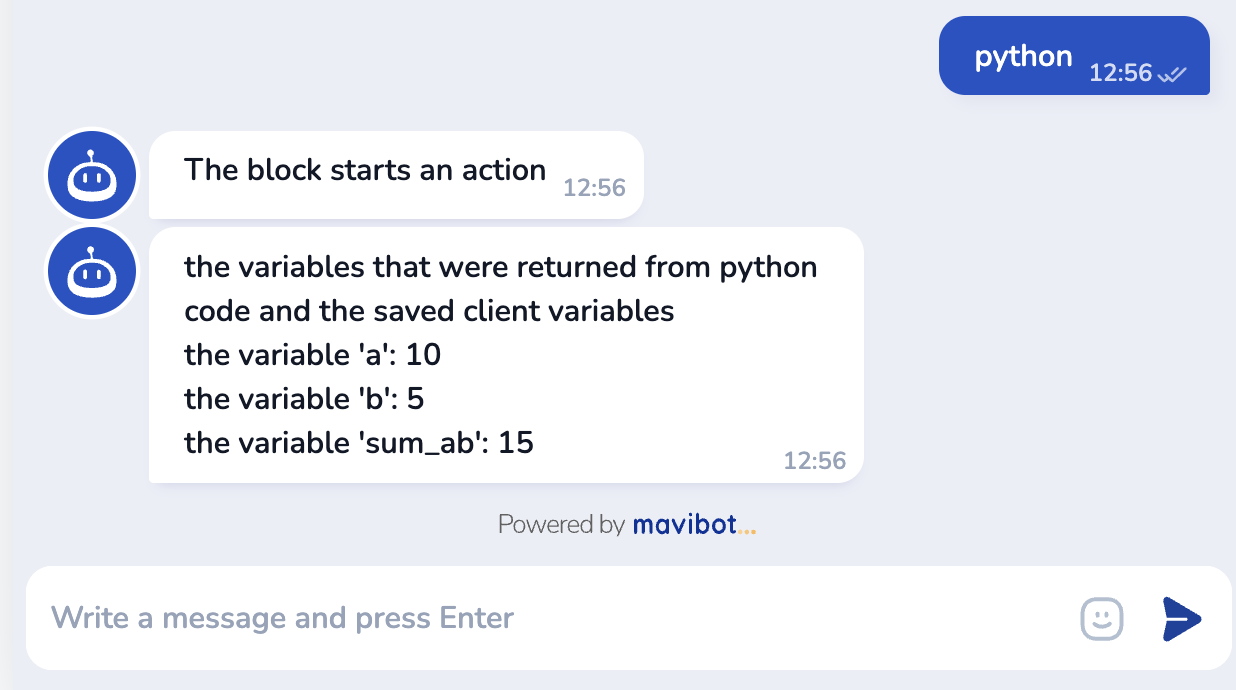Click the timestamp on the python message
This screenshot has height=690, width=1236.
(1120, 73)
